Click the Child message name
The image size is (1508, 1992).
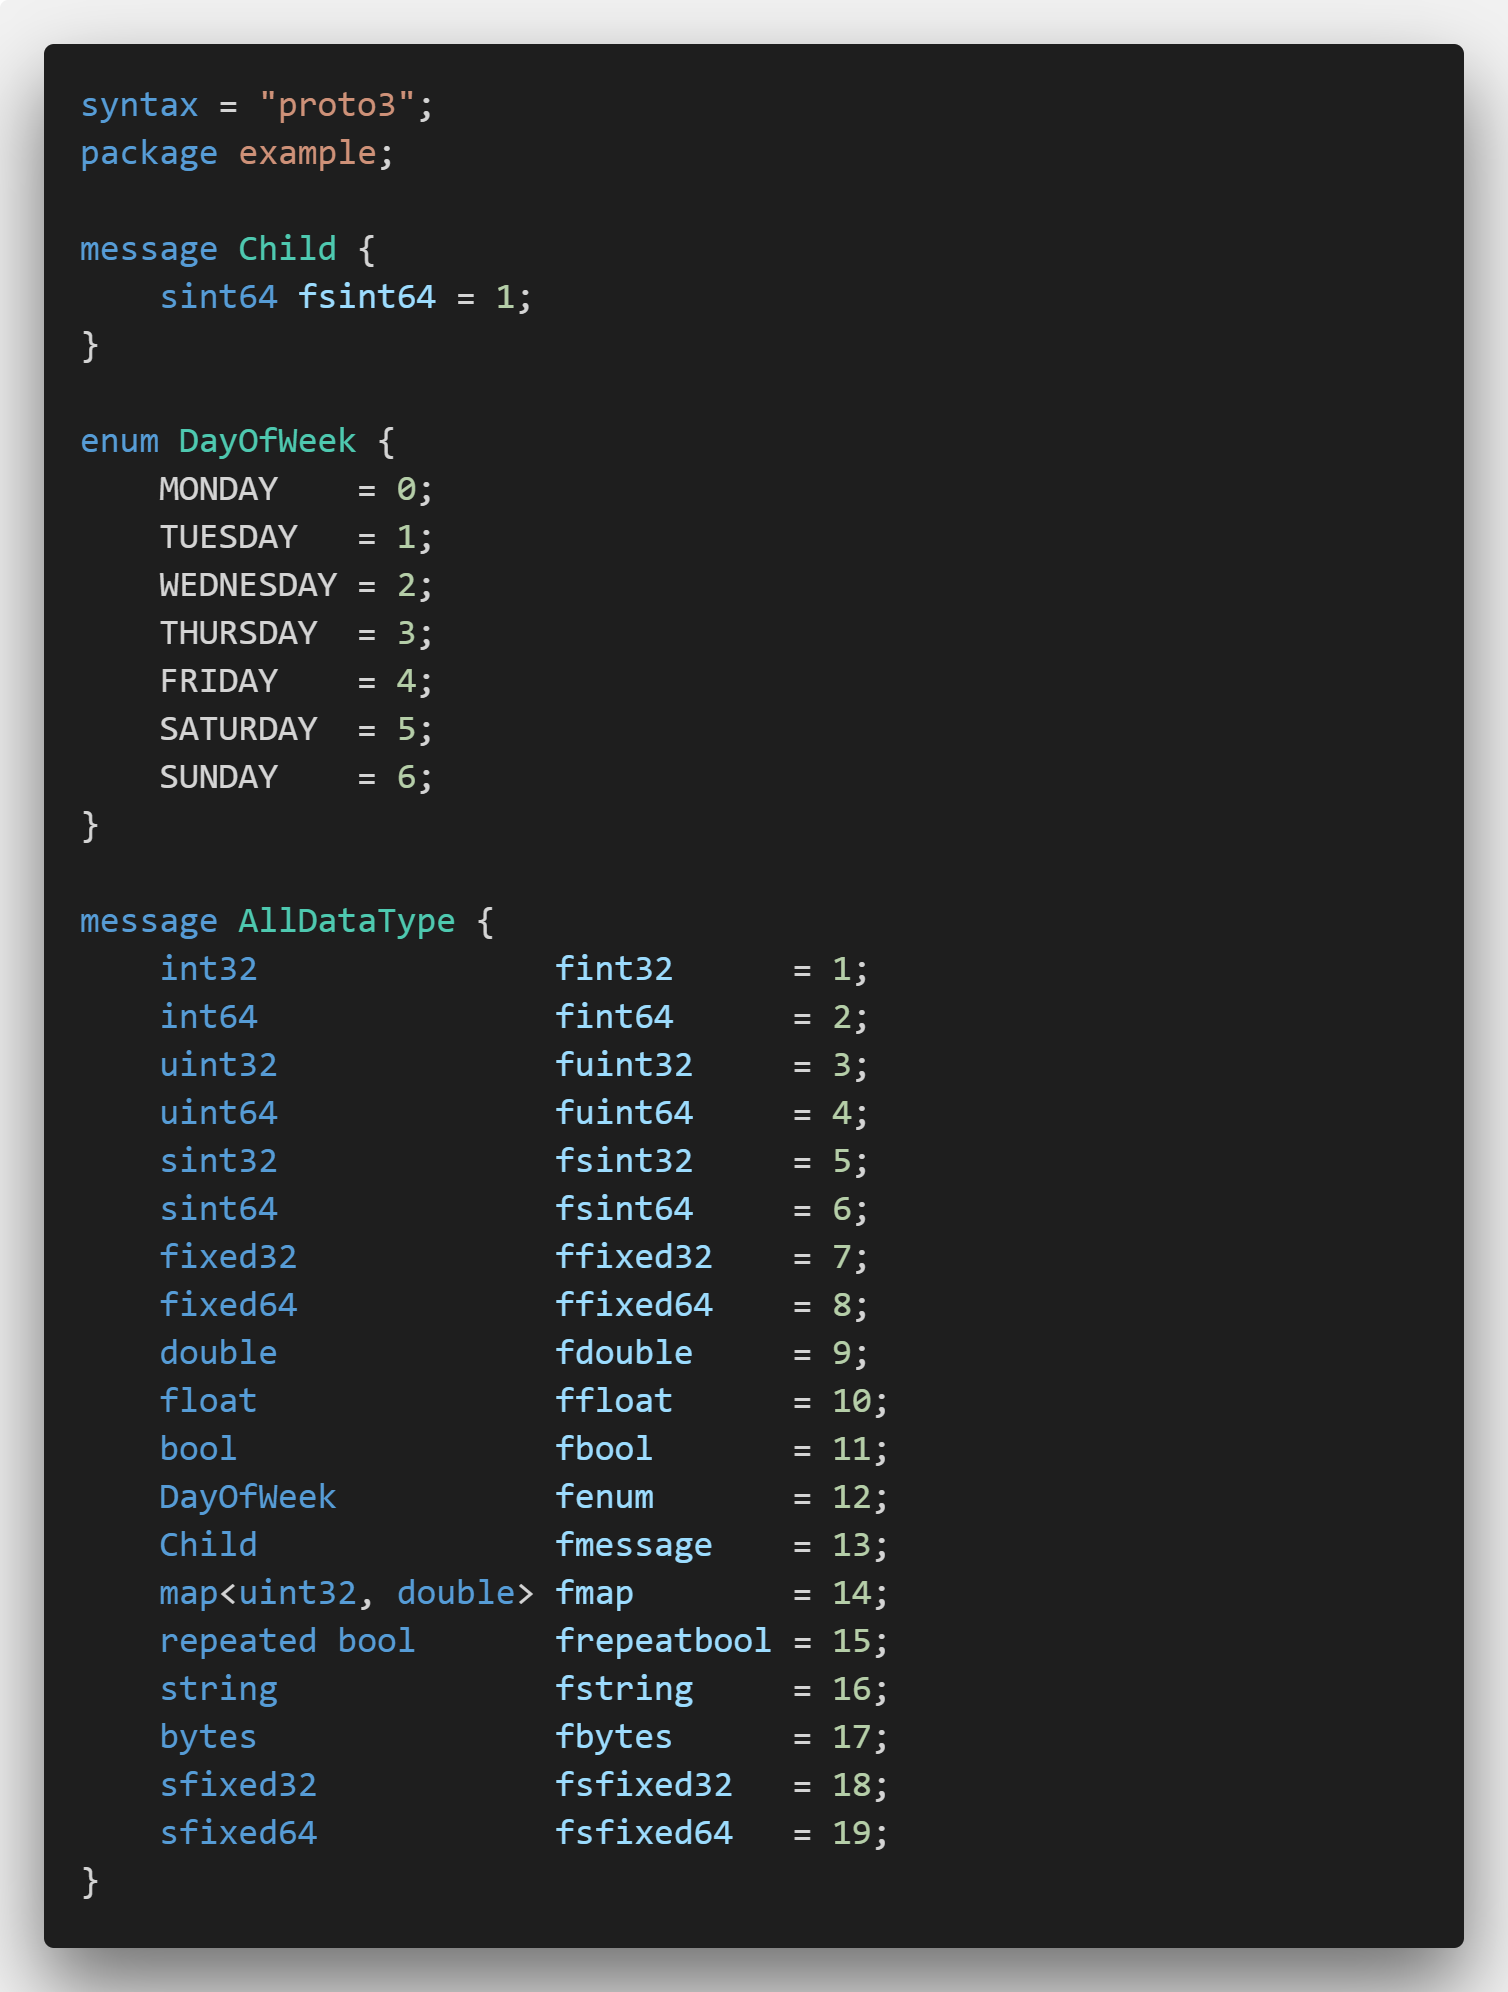288,249
